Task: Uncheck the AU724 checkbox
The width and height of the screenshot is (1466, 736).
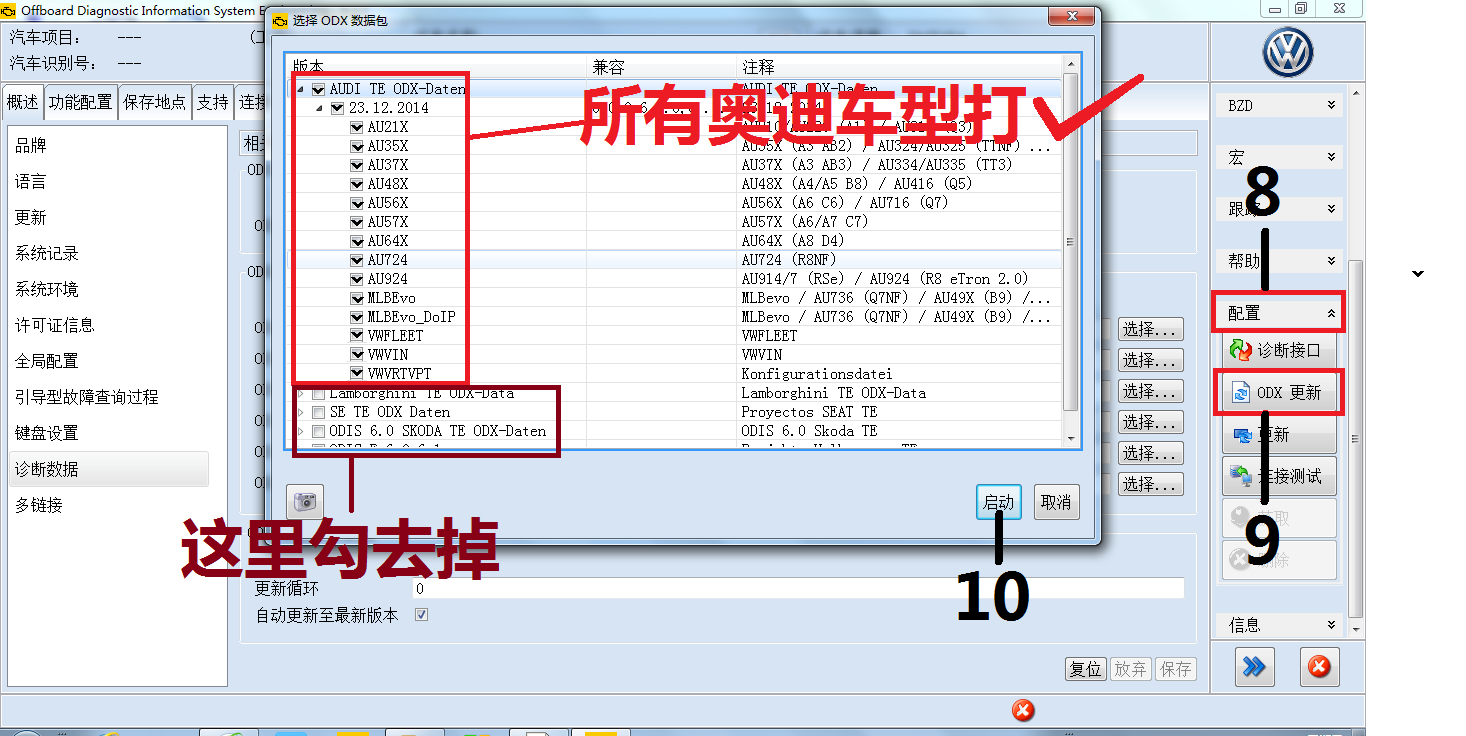Action: [357, 260]
